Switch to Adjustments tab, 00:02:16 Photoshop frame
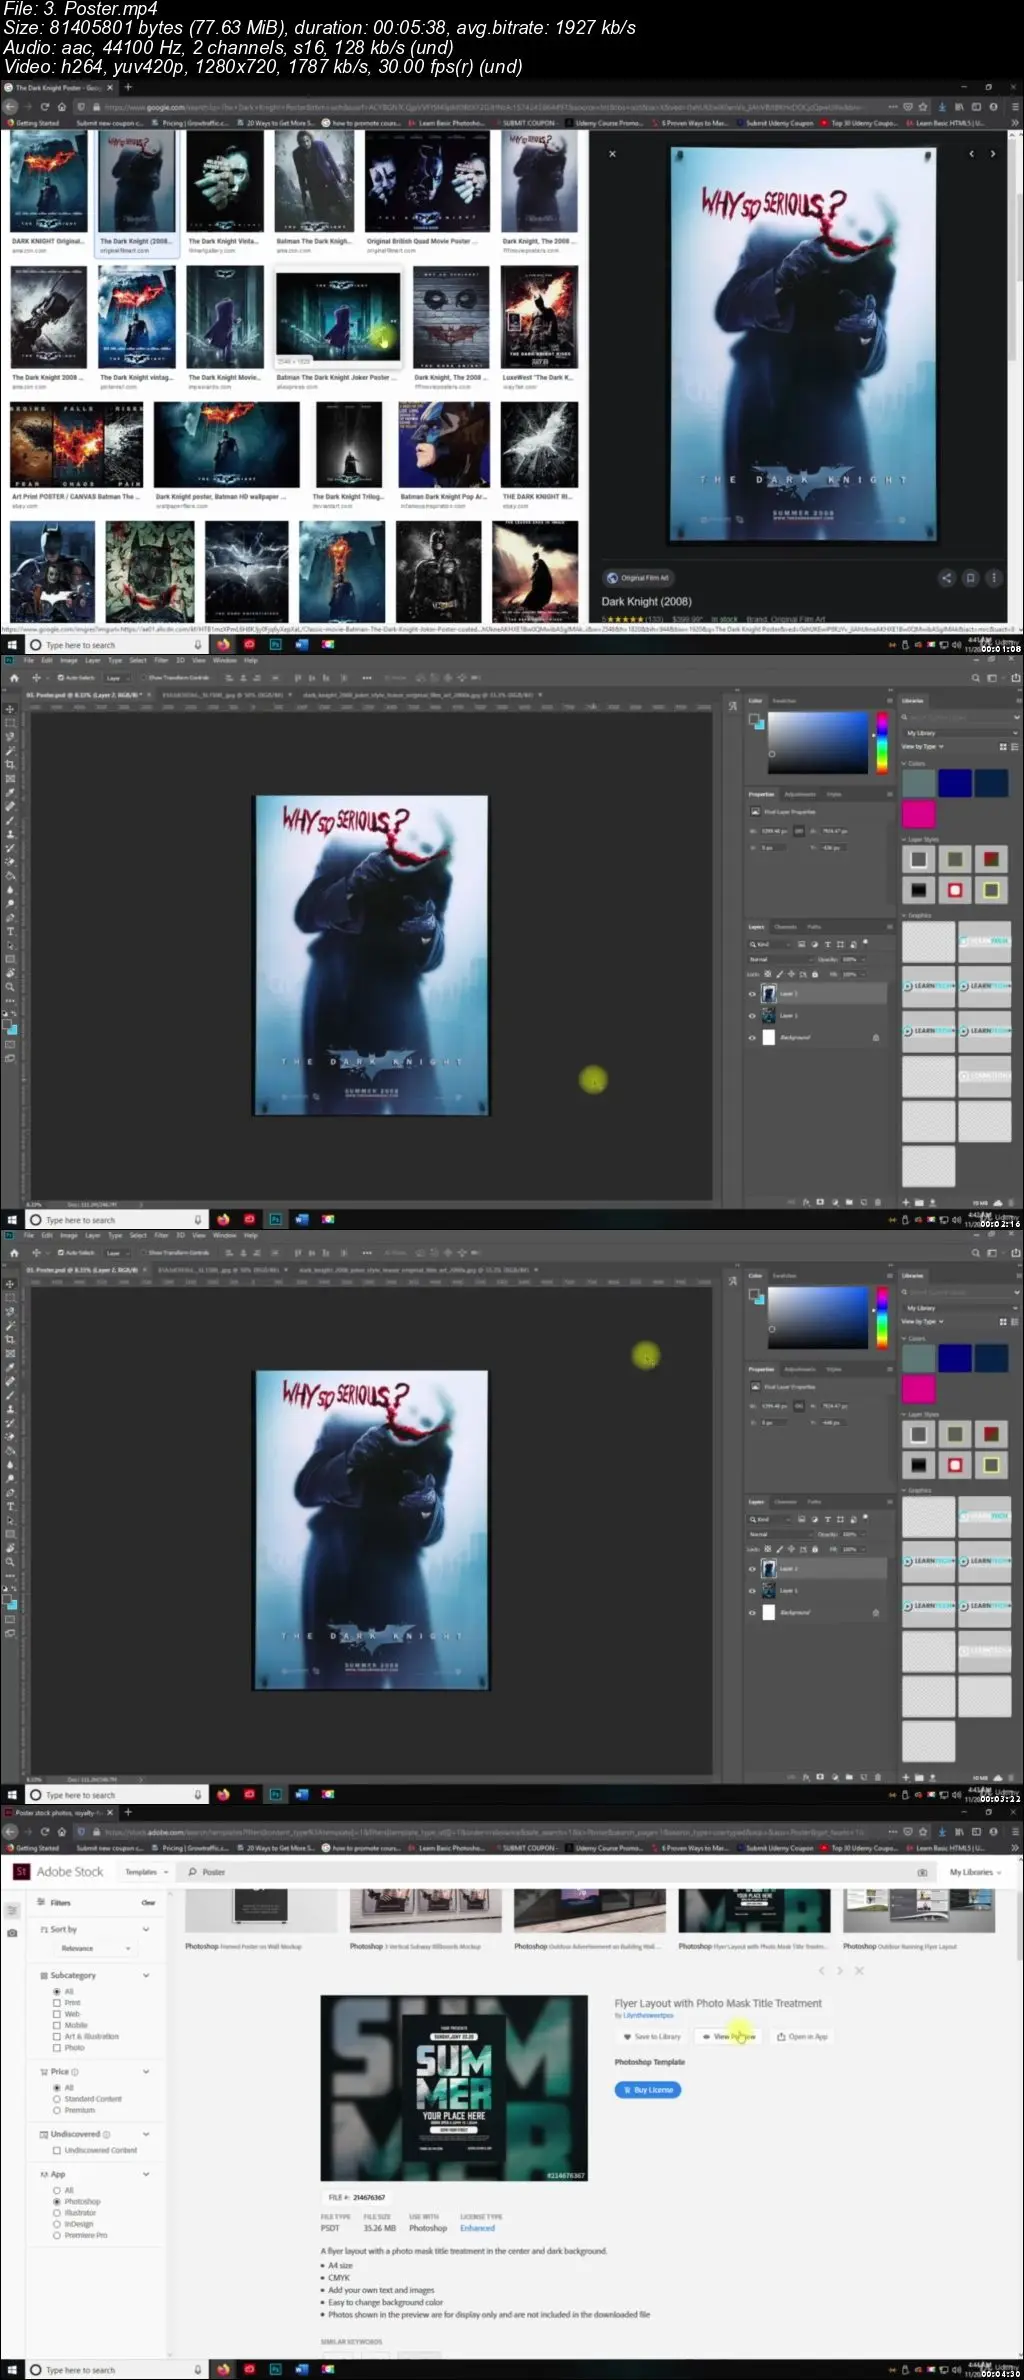This screenshot has height=2380, width=1024. 800,794
